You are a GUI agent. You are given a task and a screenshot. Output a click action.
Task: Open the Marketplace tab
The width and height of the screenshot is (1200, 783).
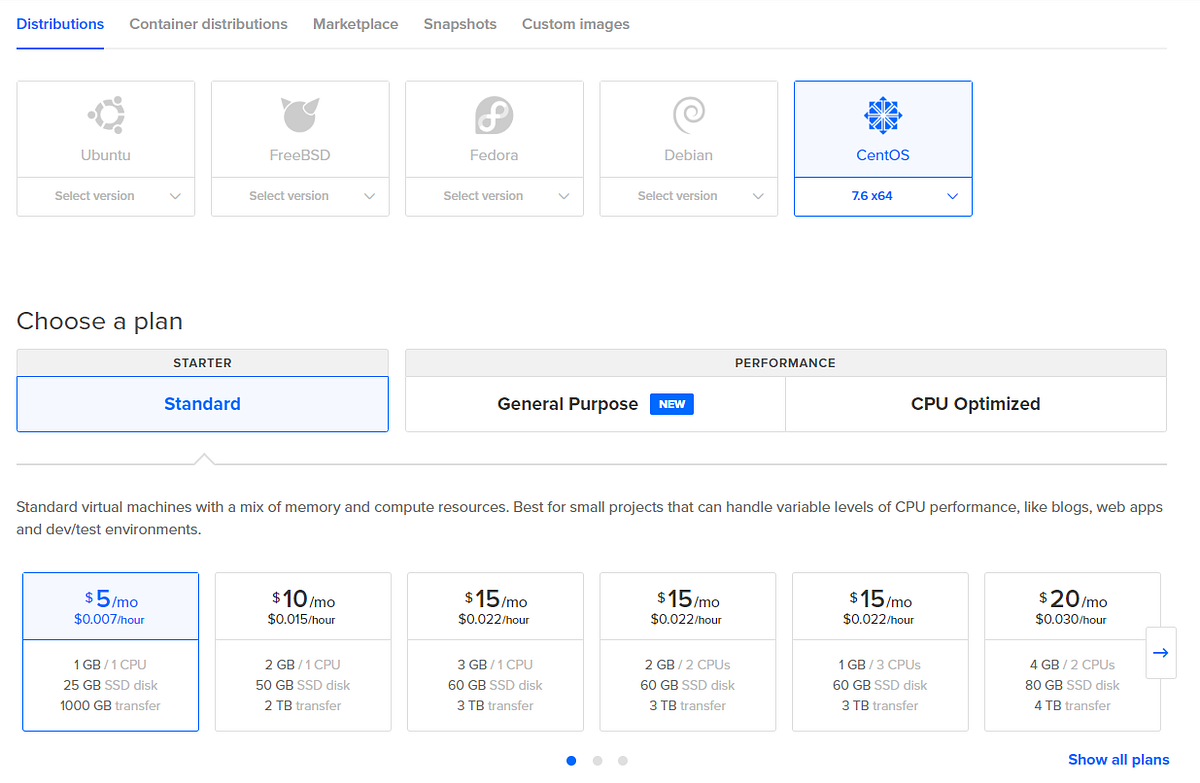coord(355,24)
